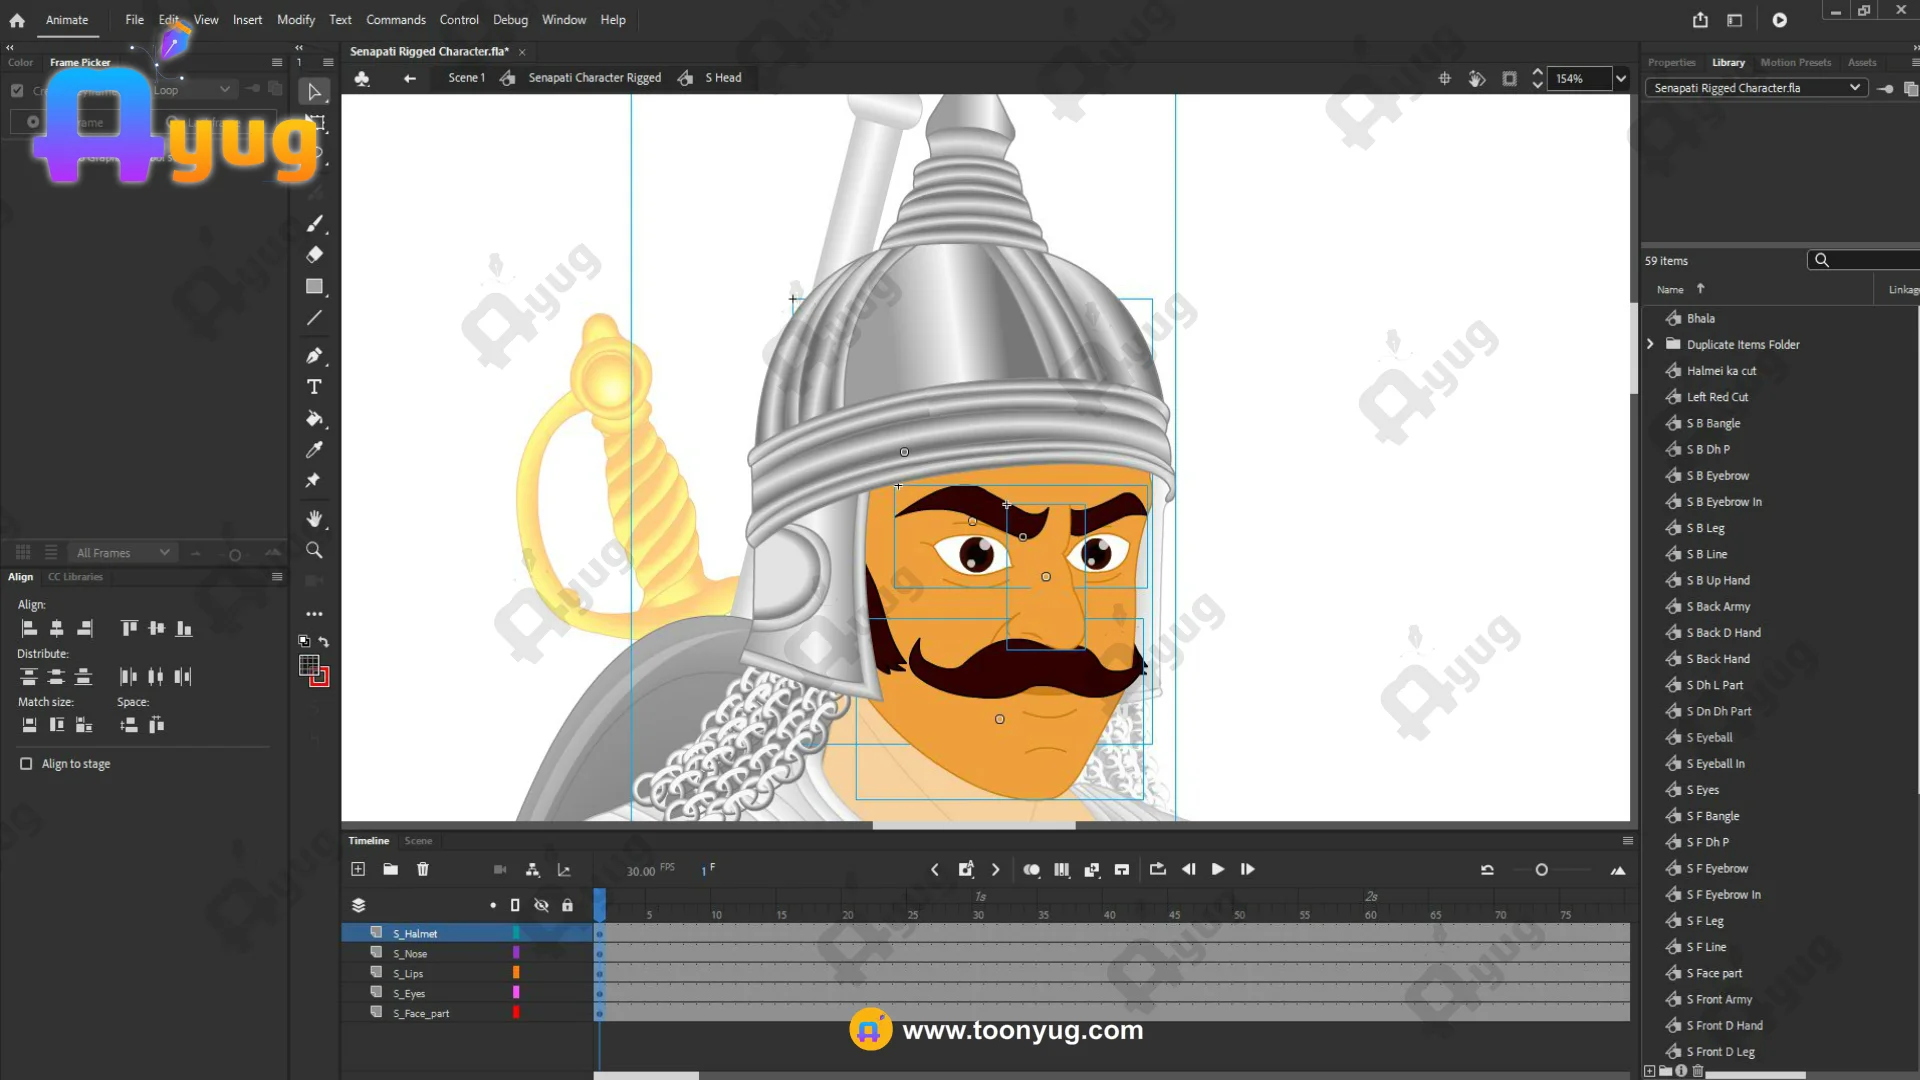Image resolution: width=1920 pixels, height=1080 pixels.
Task: Select the Text tool
Action: pos(314,387)
